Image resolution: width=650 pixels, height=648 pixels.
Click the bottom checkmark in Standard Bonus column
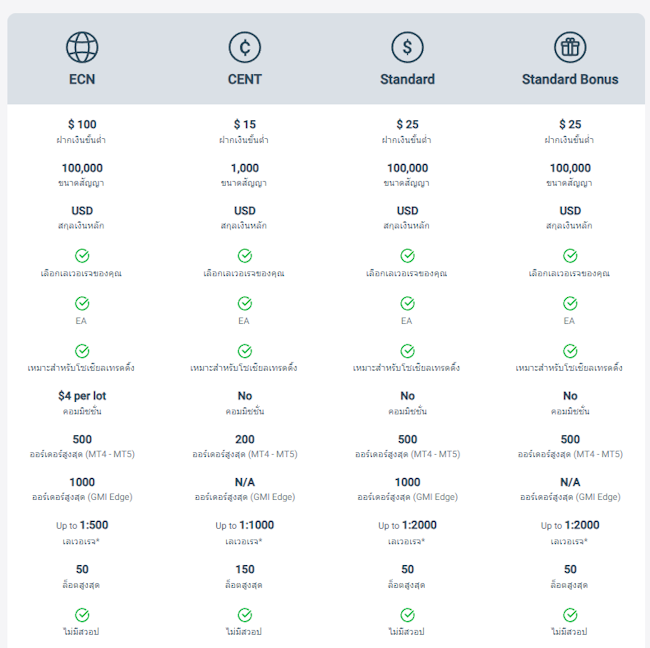click(x=570, y=615)
